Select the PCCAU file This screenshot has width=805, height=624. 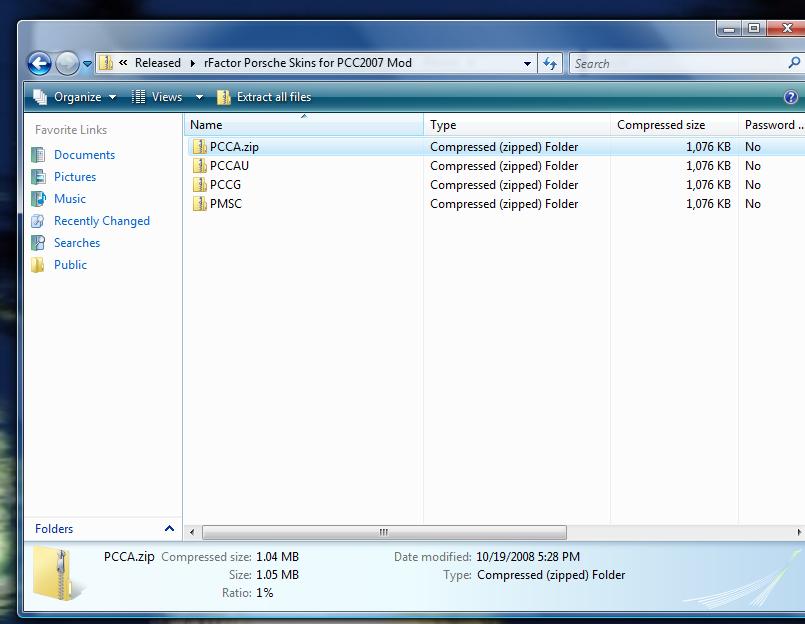229,166
